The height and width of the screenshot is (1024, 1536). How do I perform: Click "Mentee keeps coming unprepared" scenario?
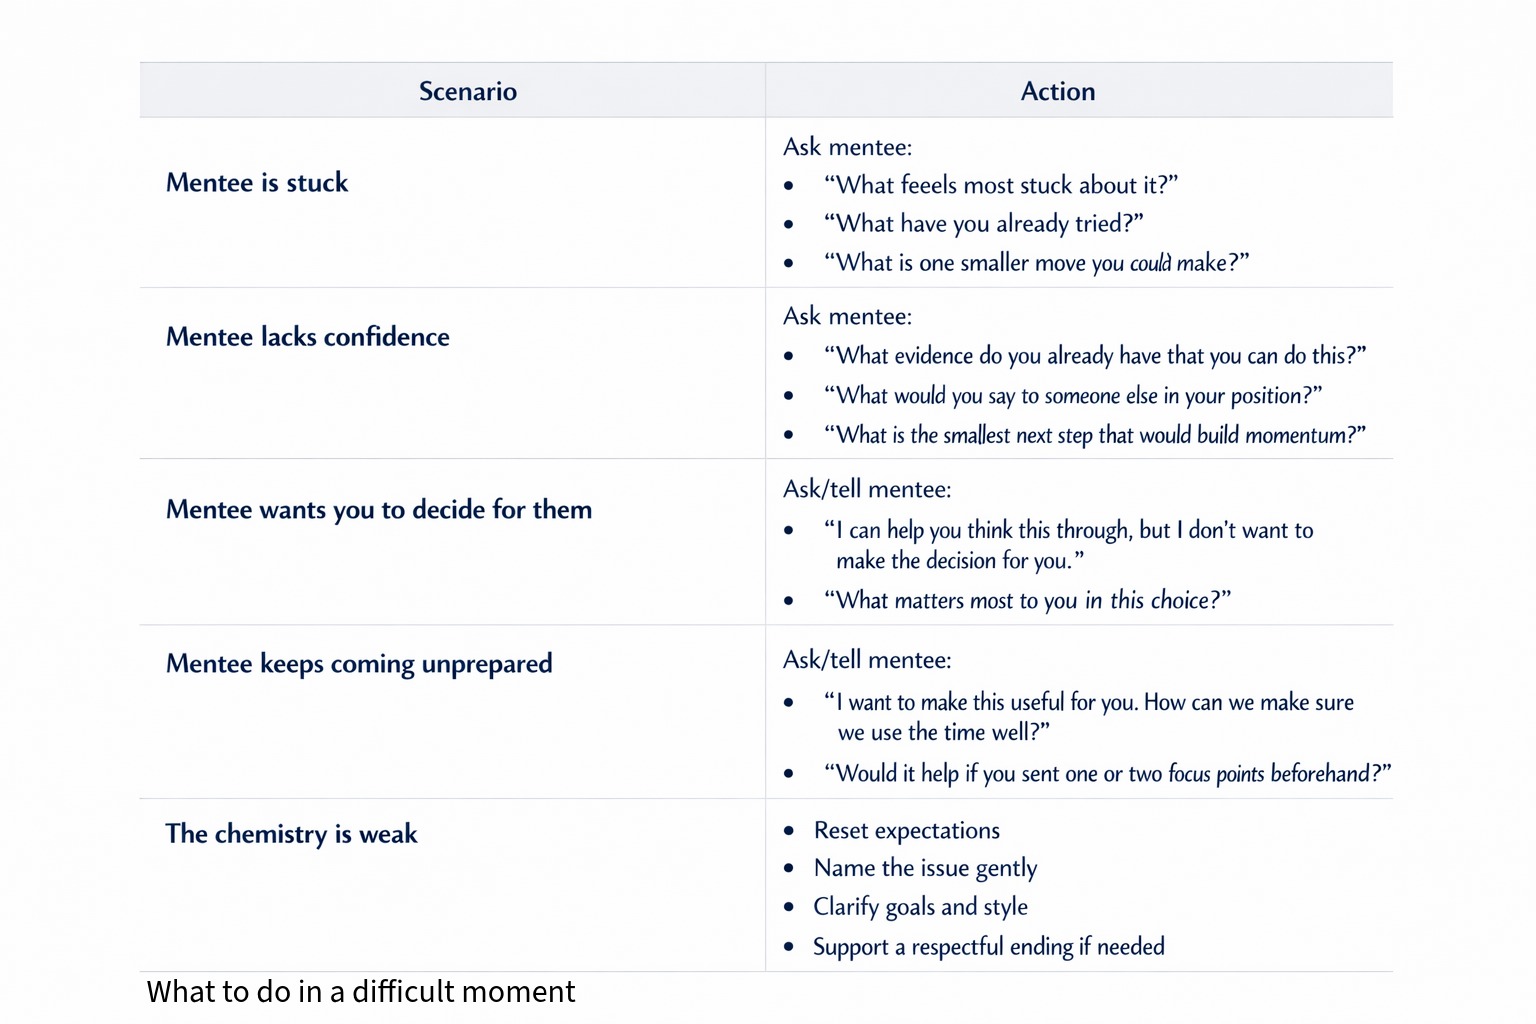click(x=358, y=664)
